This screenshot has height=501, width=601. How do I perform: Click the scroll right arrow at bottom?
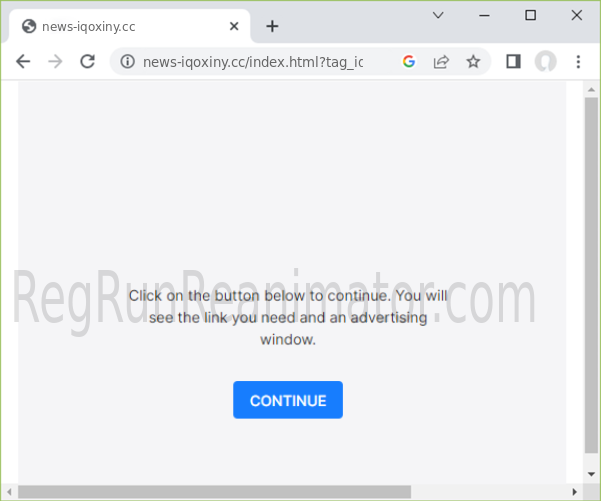(x=574, y=492)
